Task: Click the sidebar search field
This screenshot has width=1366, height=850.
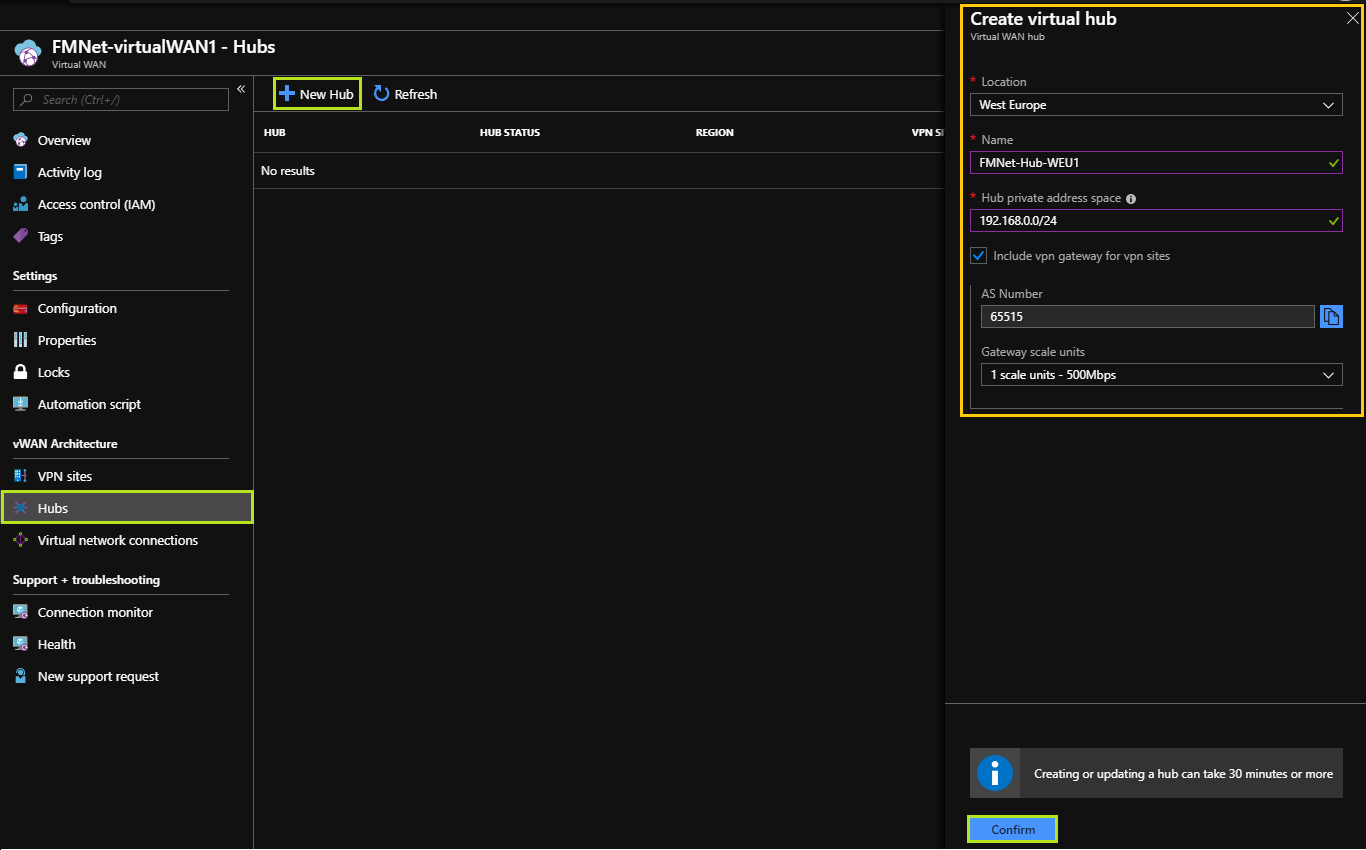Action: [x=121, y=100]
